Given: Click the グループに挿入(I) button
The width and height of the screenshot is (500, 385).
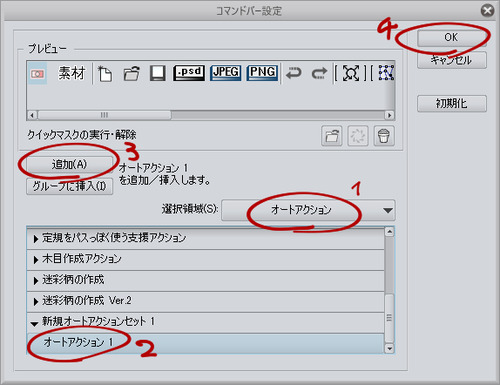Looking at the screenshot, I should click(69, 186).
